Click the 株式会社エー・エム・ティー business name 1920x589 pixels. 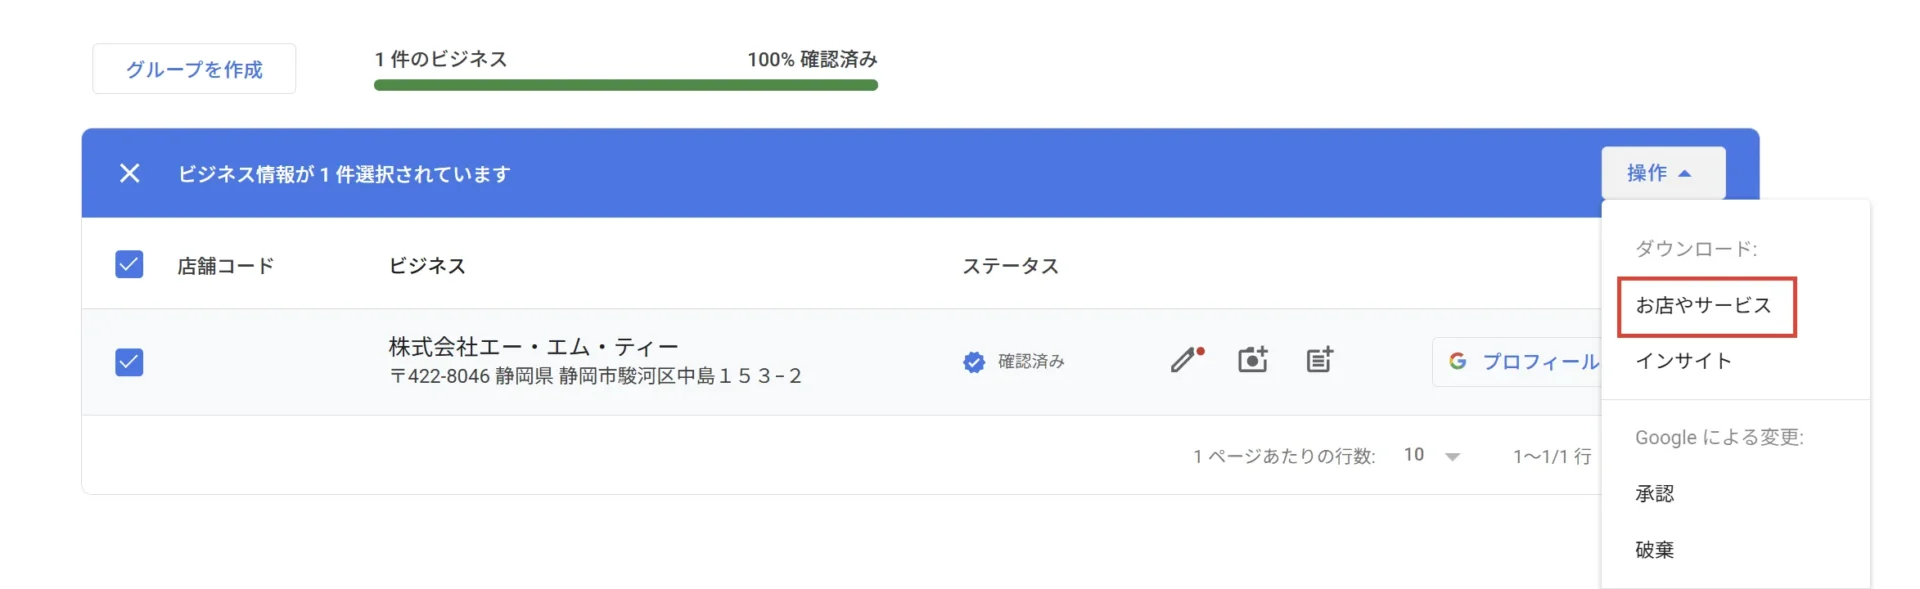pos(533,347)
